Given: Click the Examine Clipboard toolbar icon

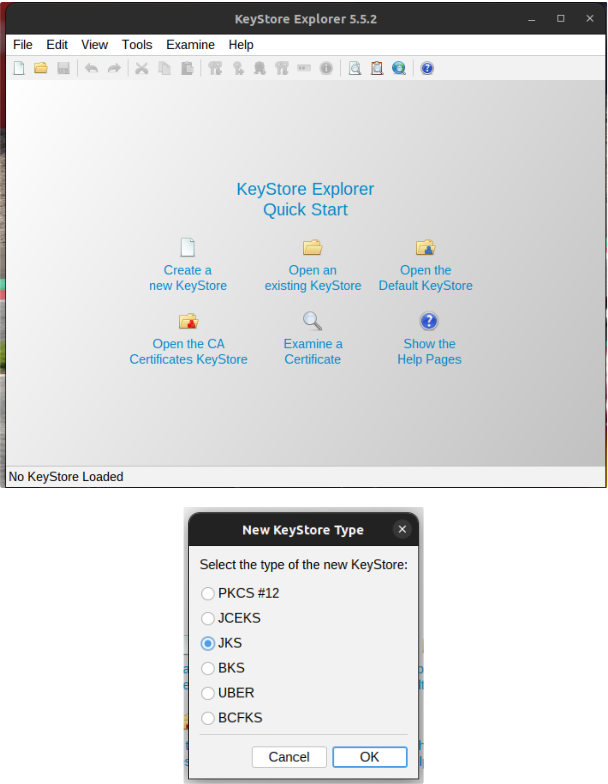Looking at the screenshot, I should (377, 68).
